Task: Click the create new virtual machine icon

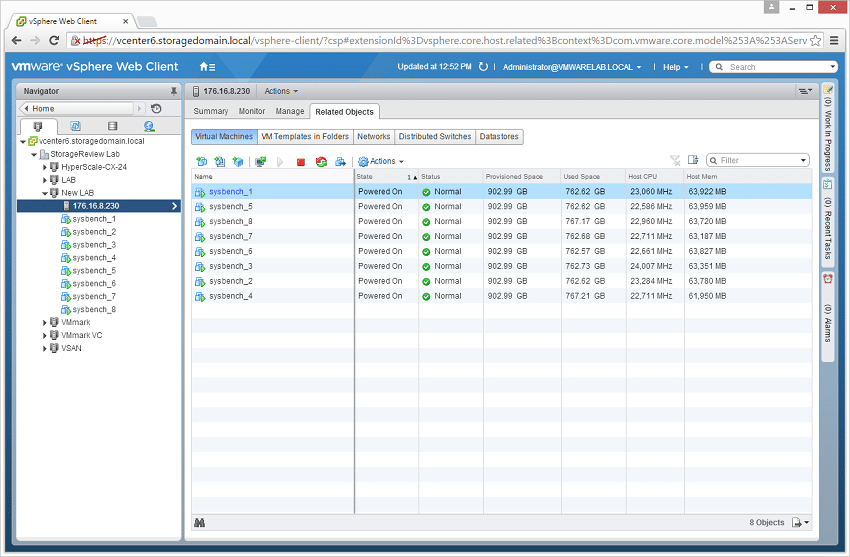Action: [x=202, y=161]
